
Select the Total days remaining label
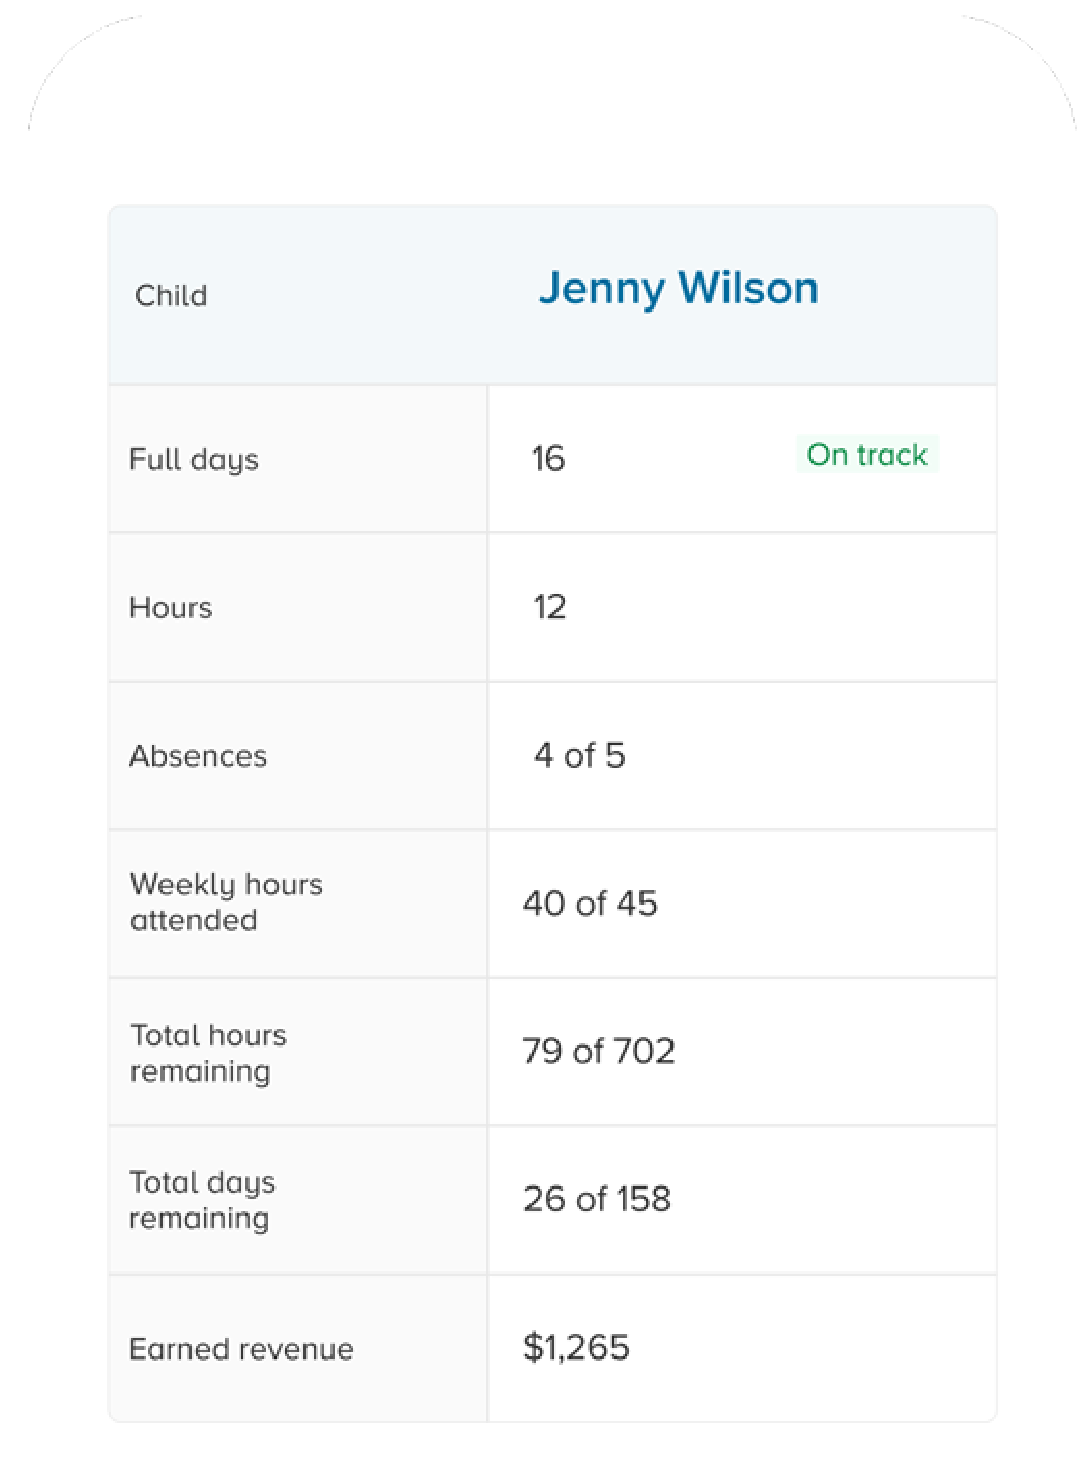[202, 1200]
